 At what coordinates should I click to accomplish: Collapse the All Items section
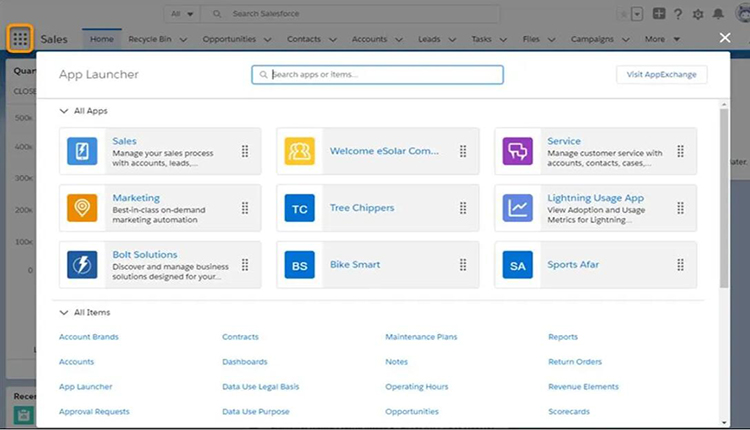coord(64,312)
